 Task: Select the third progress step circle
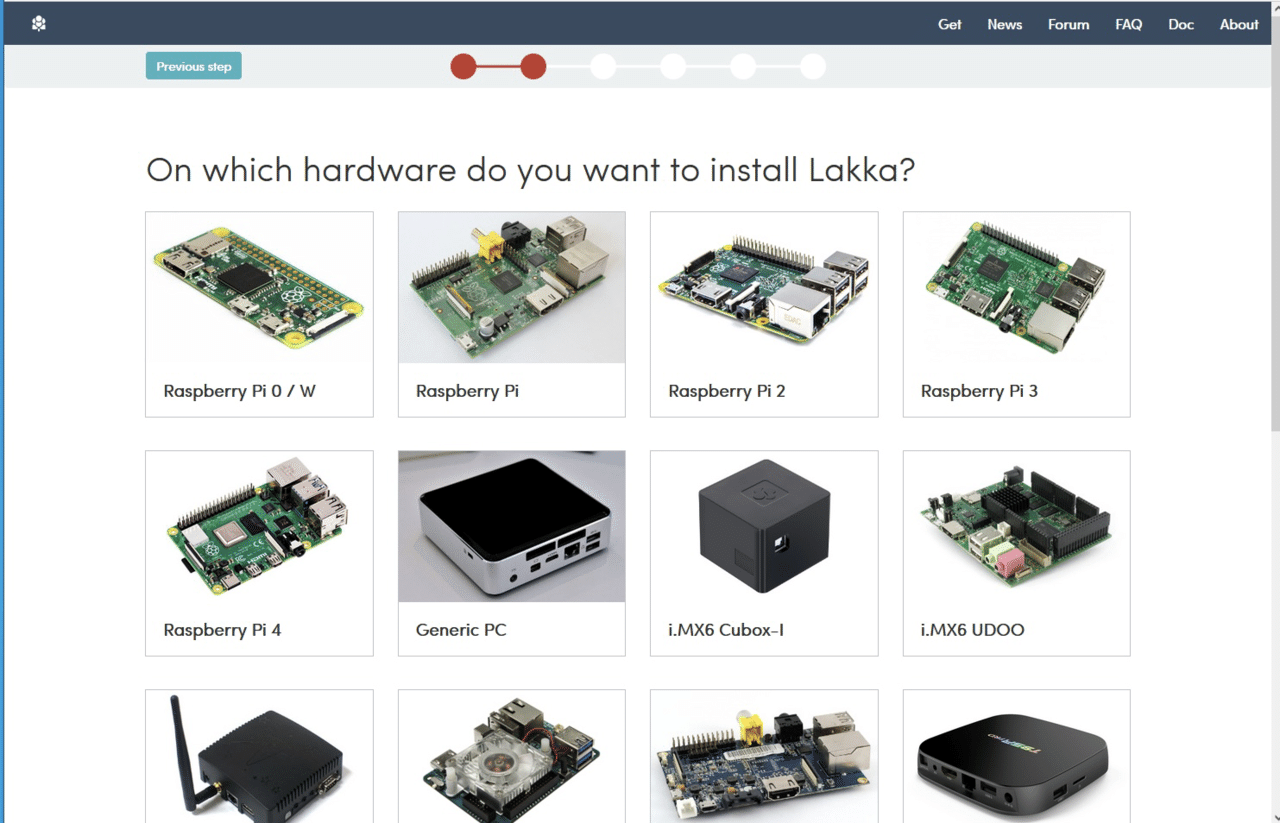(x=603, y=67)
